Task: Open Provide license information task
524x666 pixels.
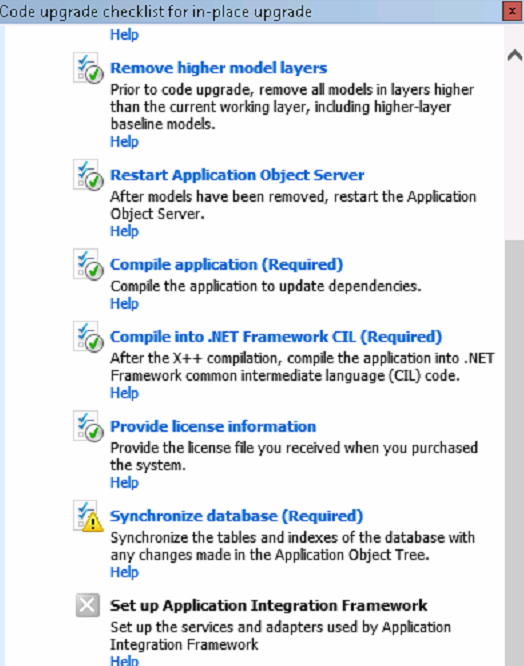Action: tap(213, 426)
